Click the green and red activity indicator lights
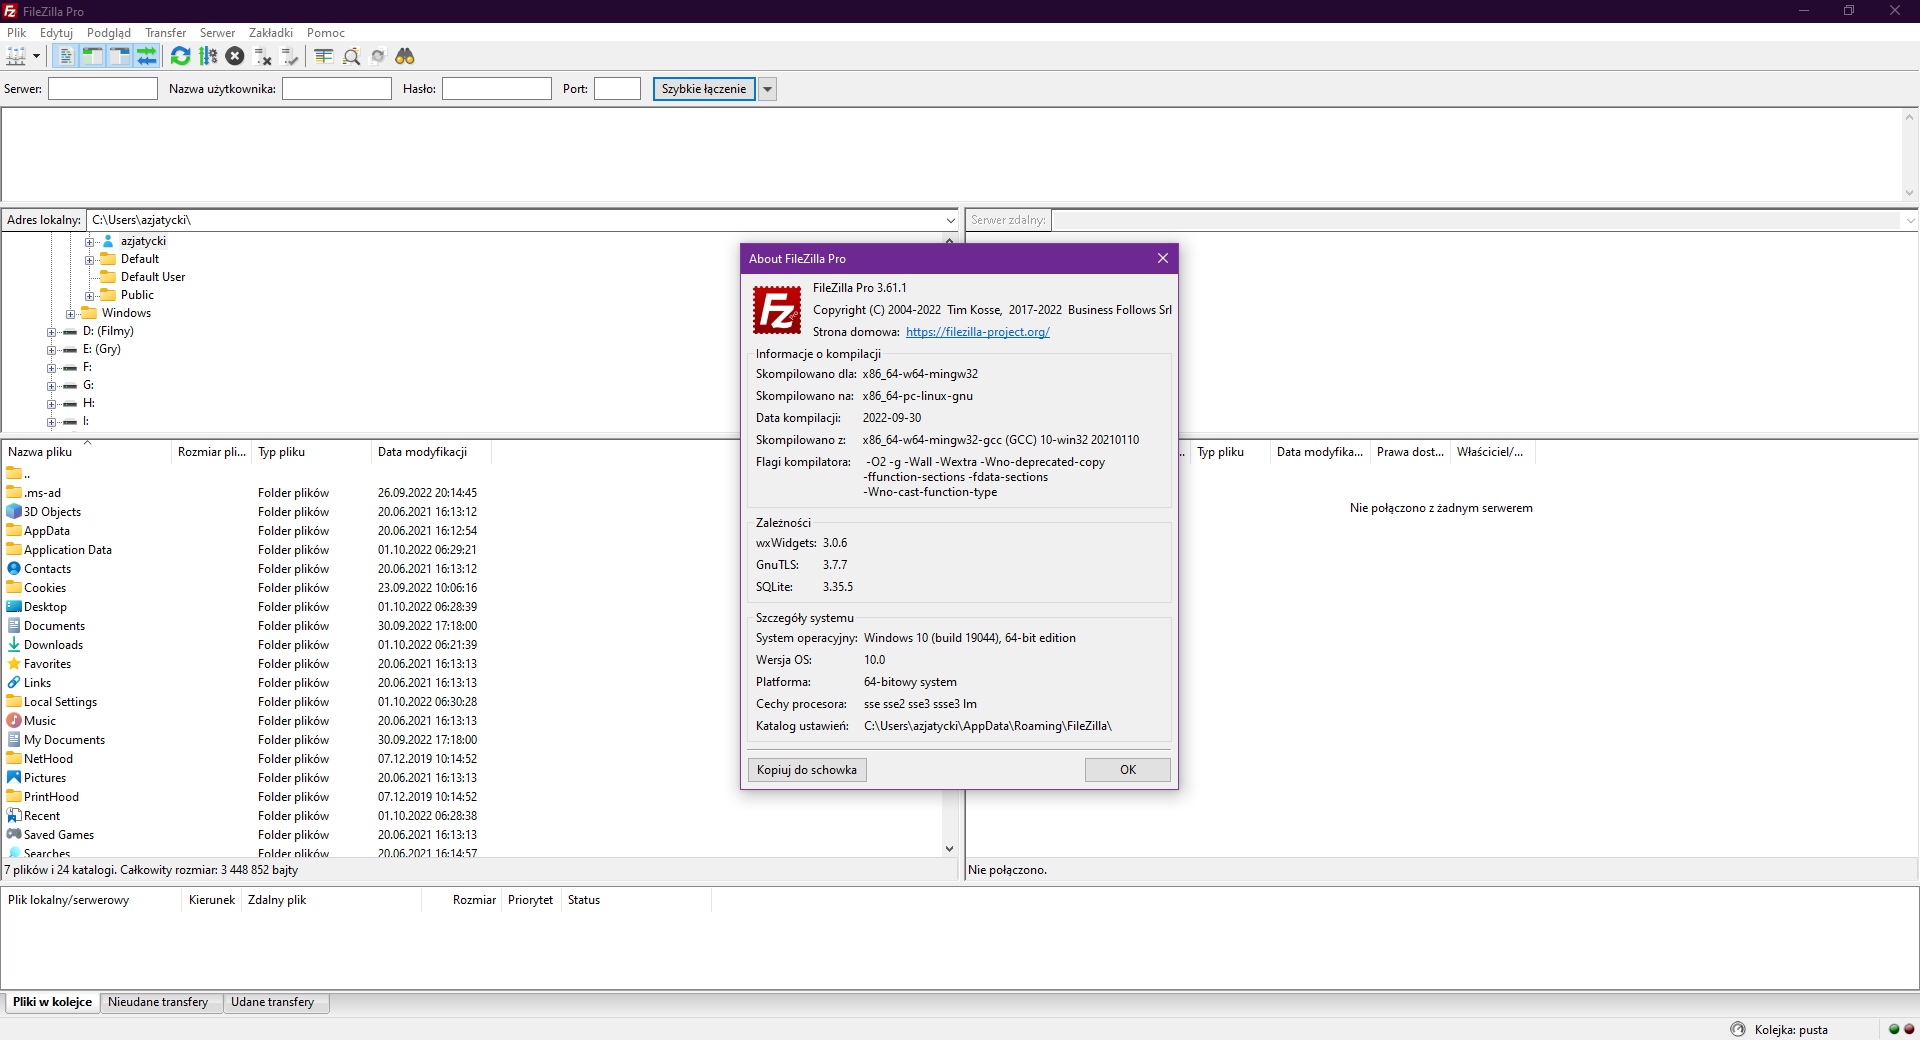The height and width of the screenshot is (1040, 1920). (1901, 1029)
